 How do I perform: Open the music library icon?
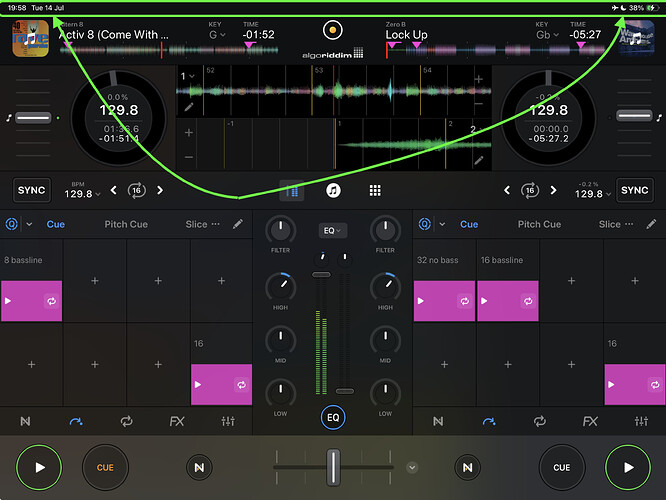333,190
